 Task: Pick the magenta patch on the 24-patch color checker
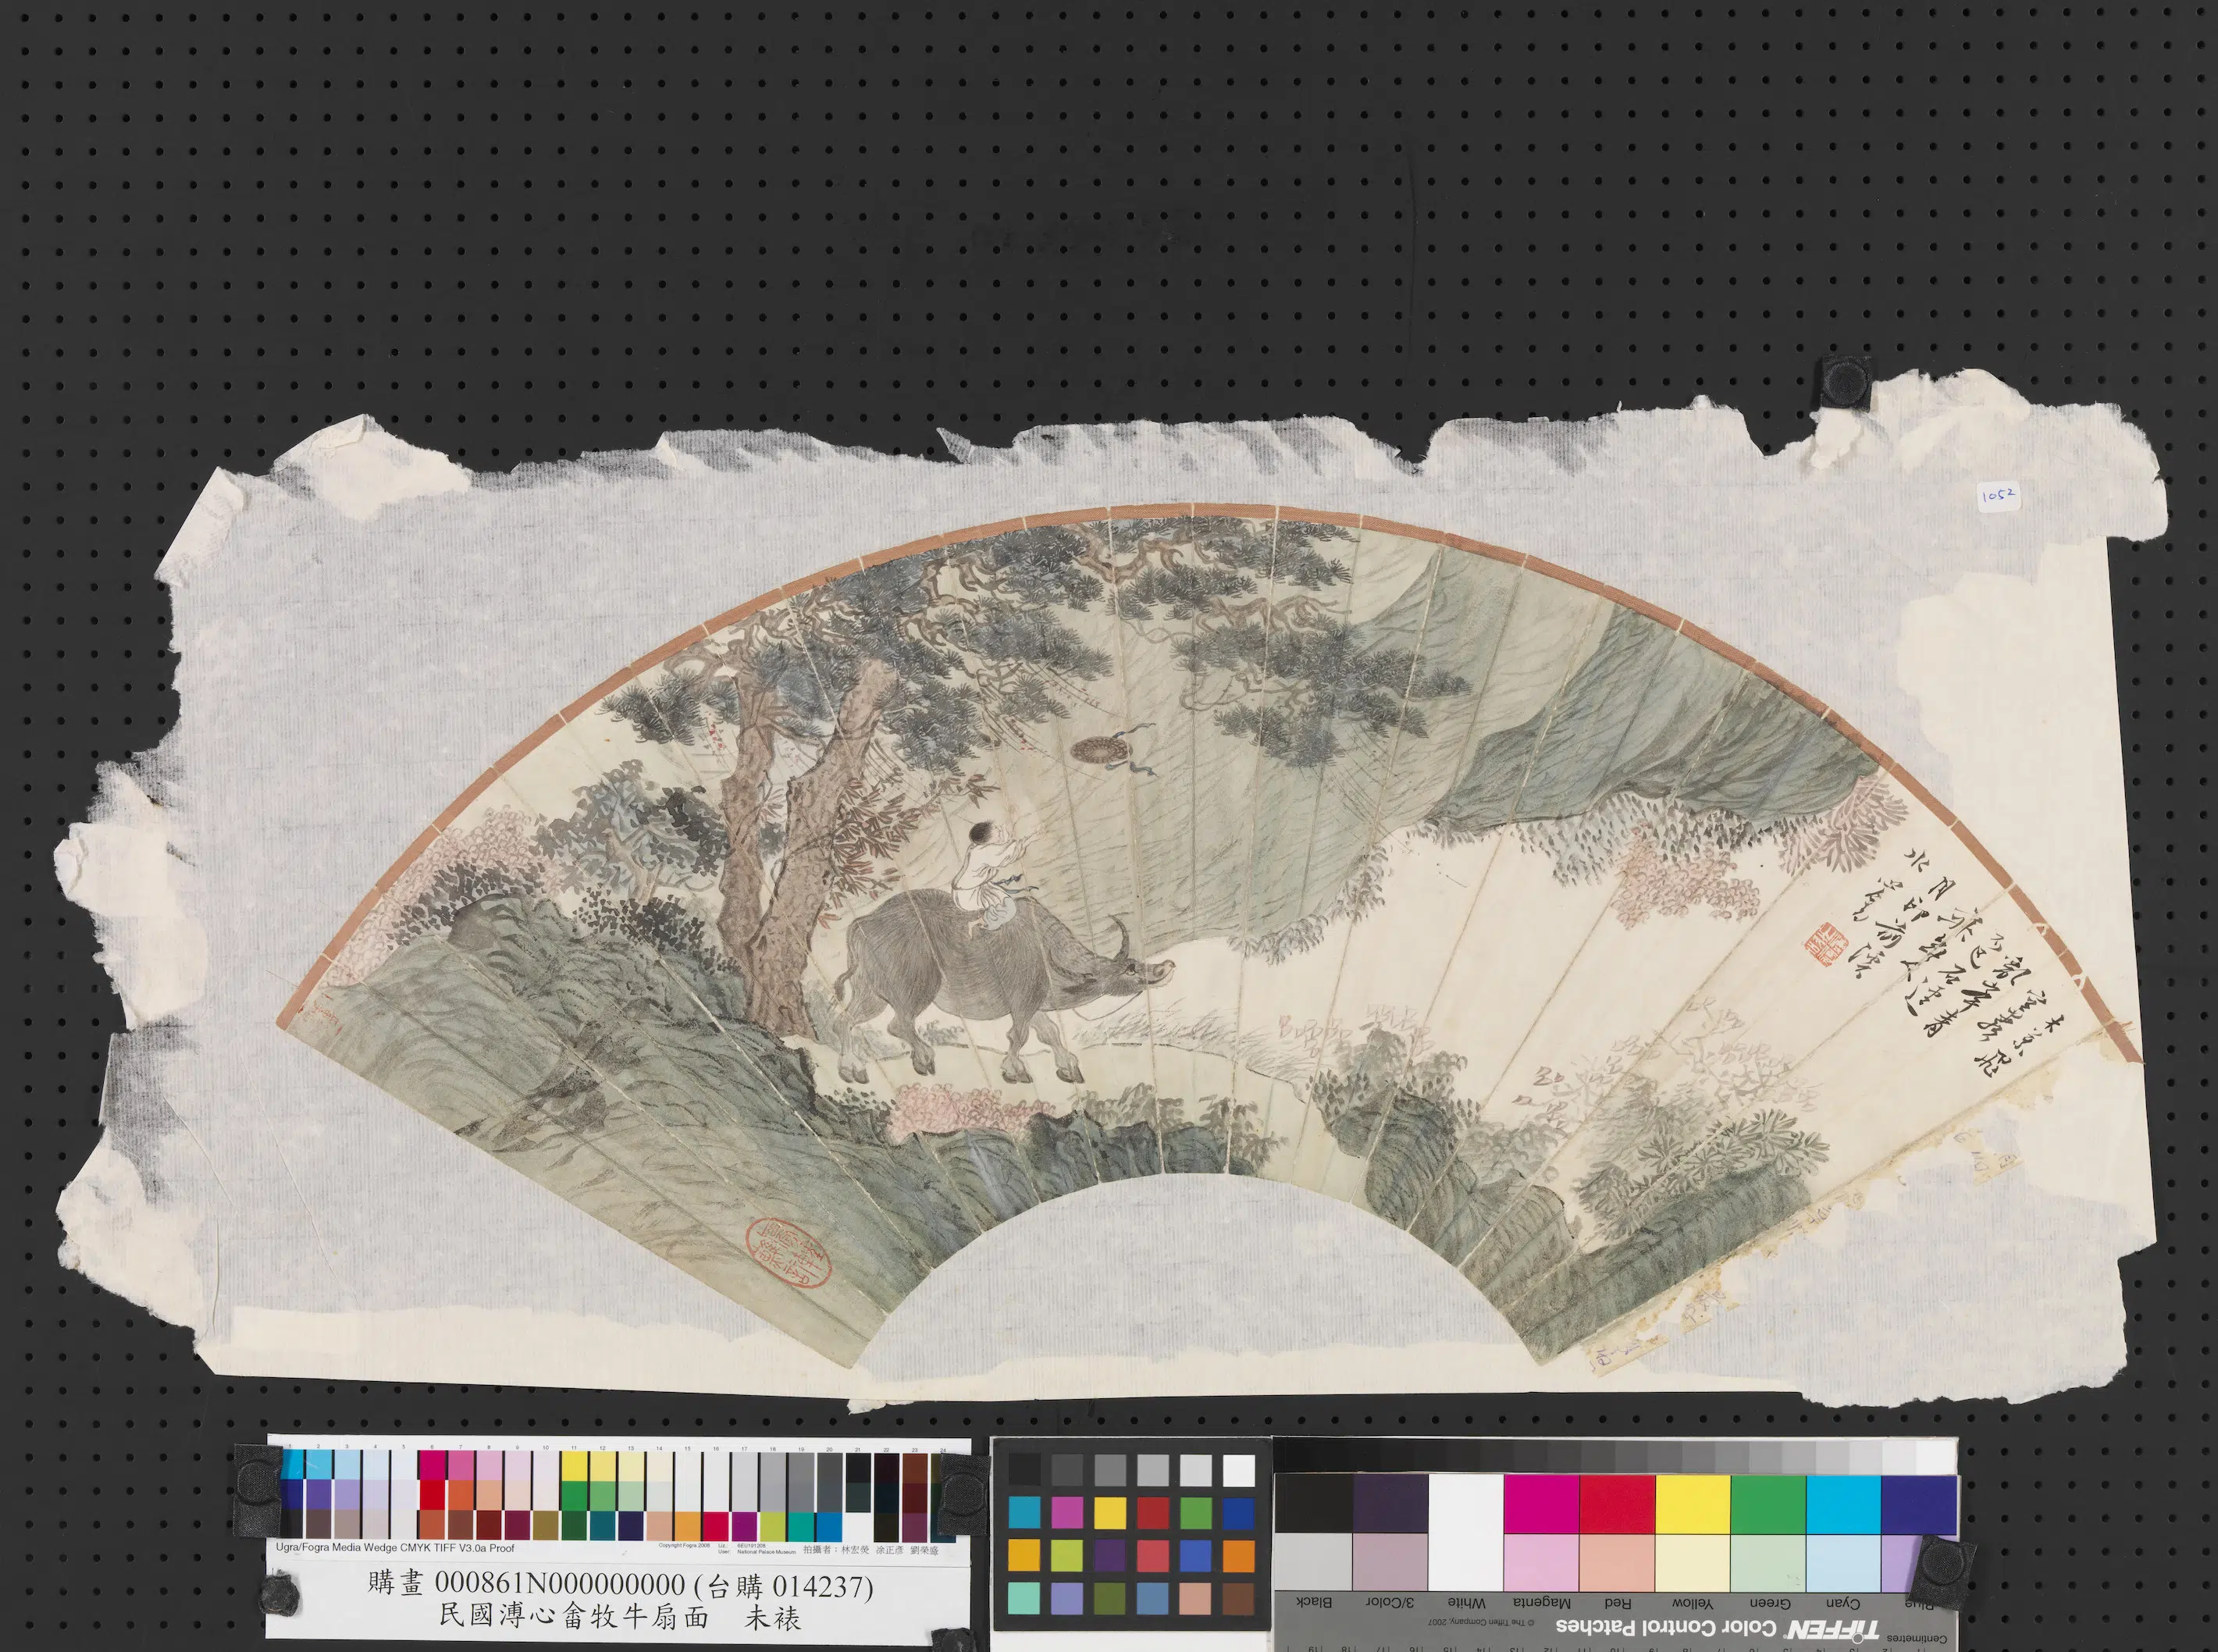[1067, 1513]
